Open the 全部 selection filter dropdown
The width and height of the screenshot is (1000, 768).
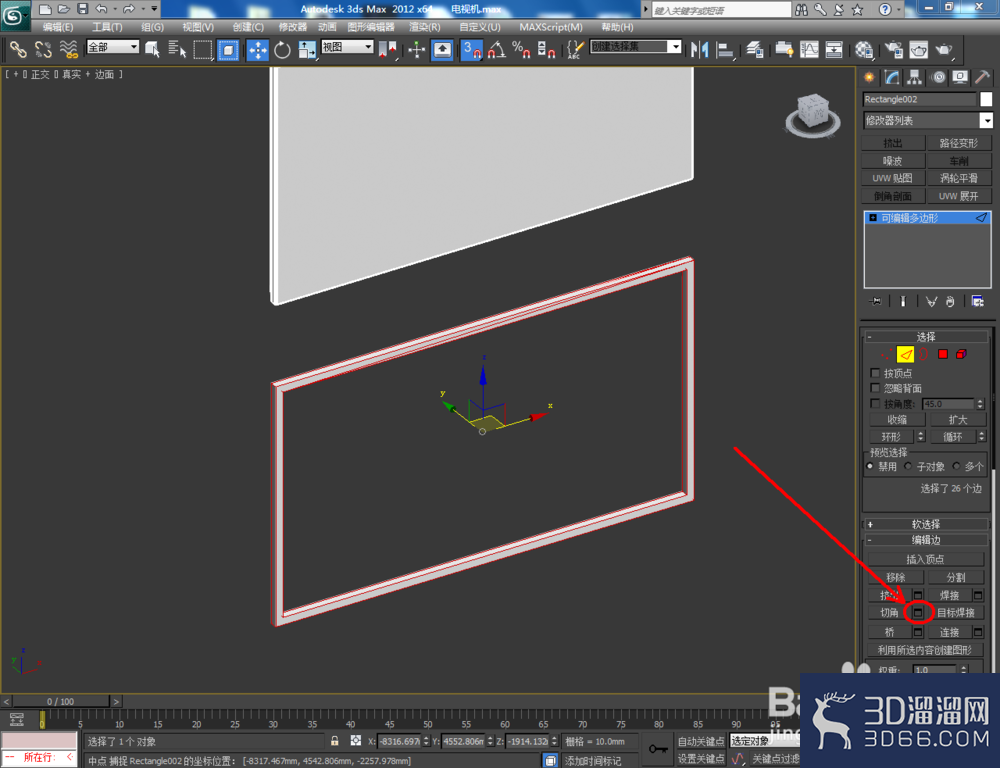[x=113, y=47]
